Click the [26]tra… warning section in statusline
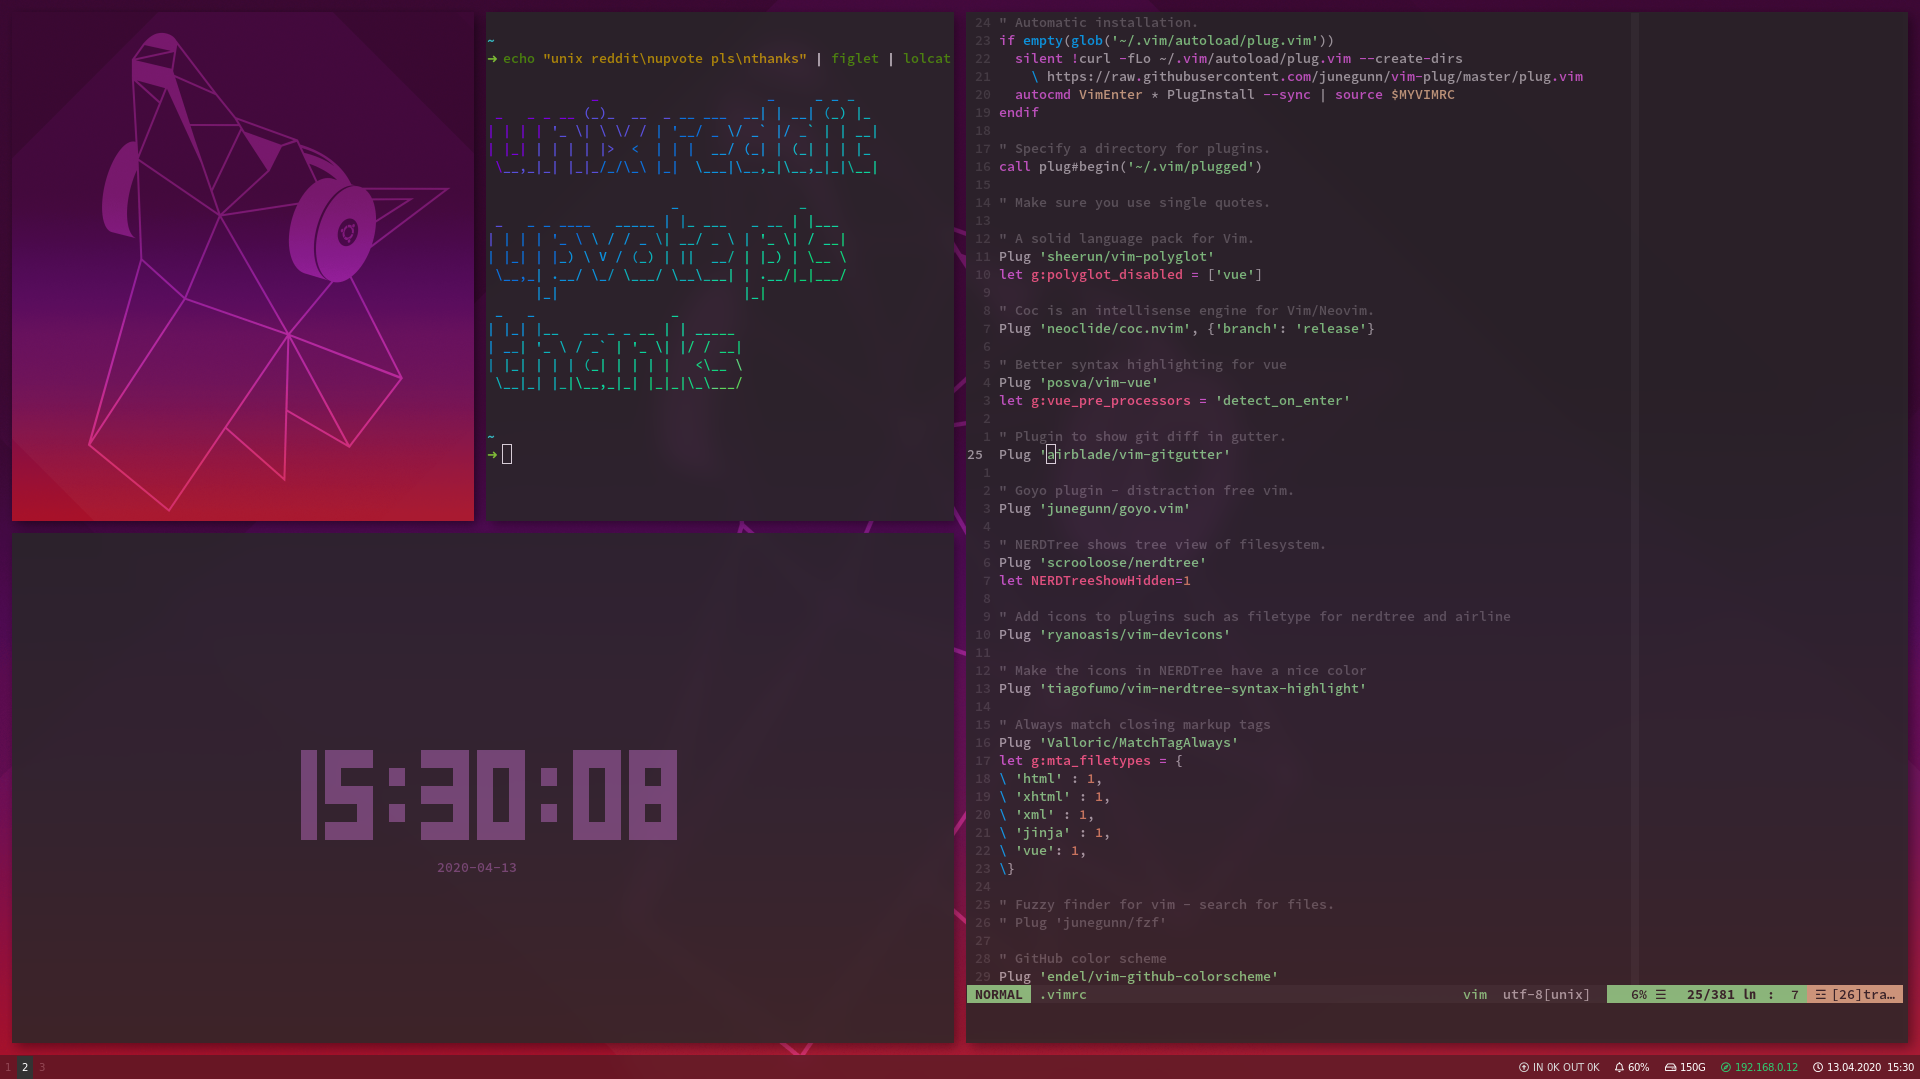This screenshot has width=1920, height=1079. pyautogui.click(x=1855, y=994)
